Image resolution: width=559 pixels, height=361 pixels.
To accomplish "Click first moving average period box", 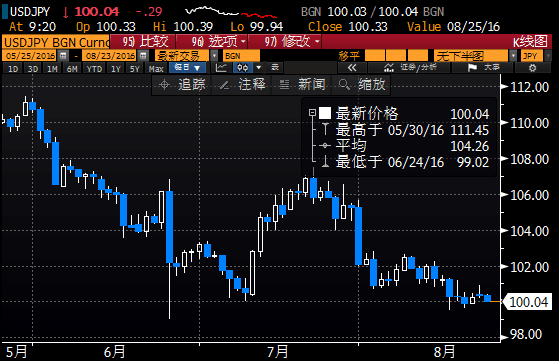I will pyautogui.click(x=375, y=56).
